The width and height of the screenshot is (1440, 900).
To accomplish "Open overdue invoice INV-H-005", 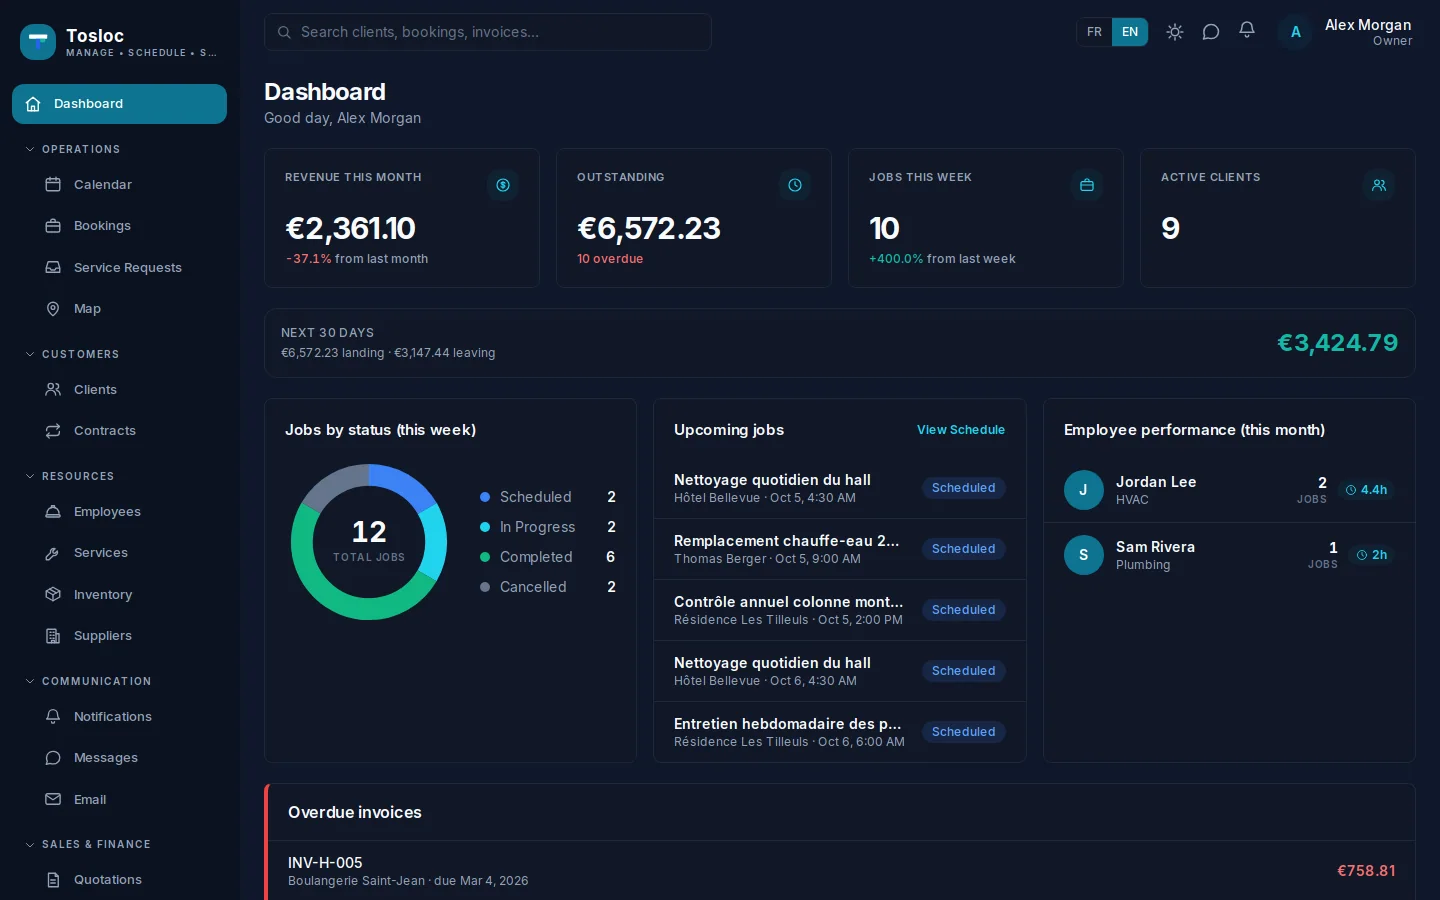I will 841,871.
